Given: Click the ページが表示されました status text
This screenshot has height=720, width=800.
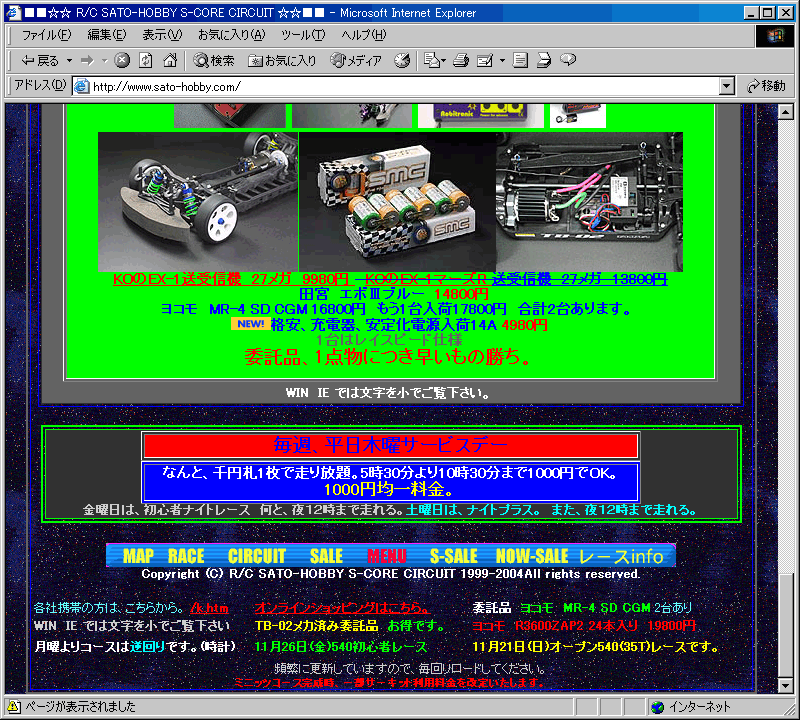Looking at the screenshot, I should pyautogui.click(x=80, y=707).
